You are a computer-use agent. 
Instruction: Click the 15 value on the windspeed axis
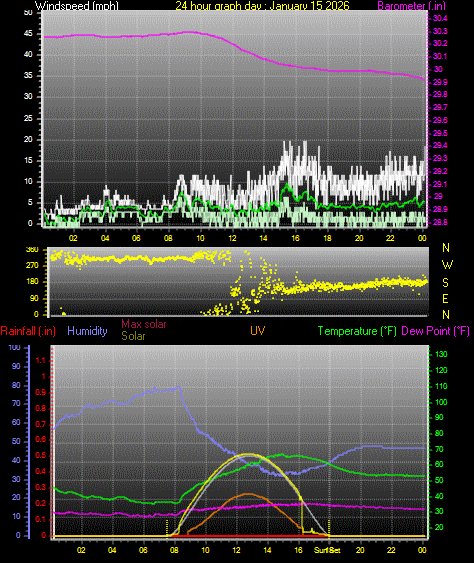(28, 160)
